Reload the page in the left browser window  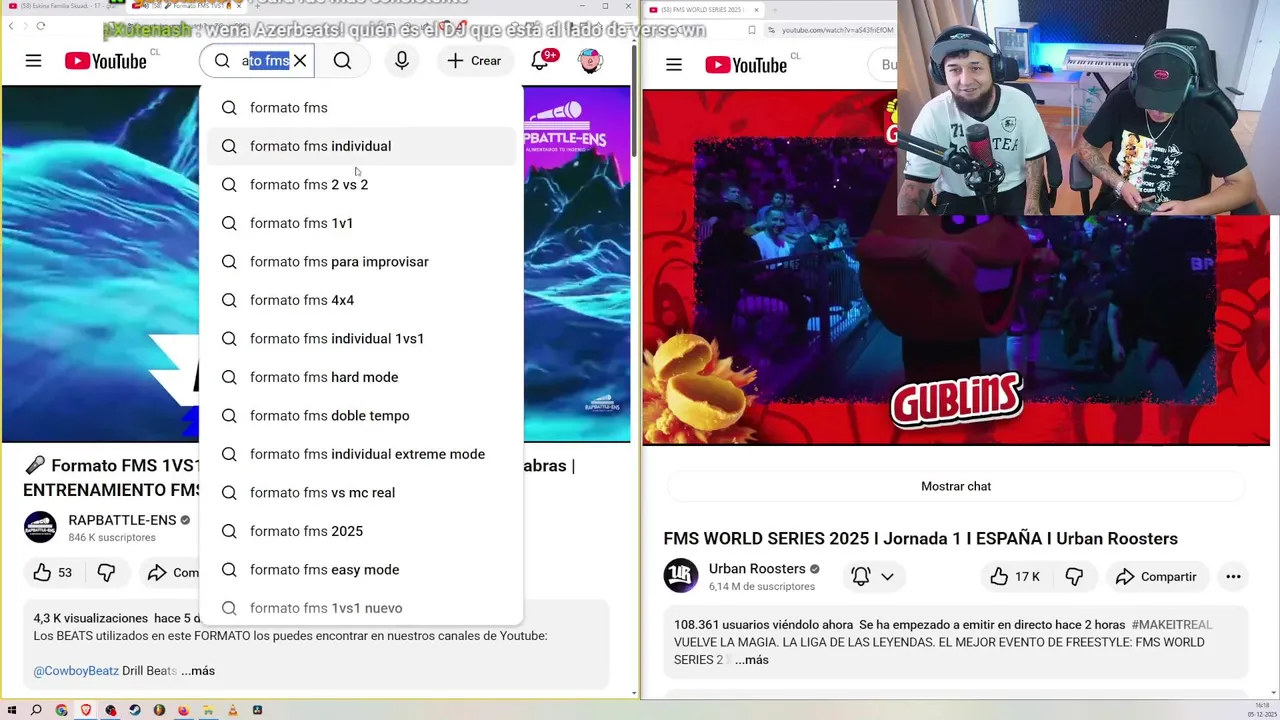pos(40,26)
